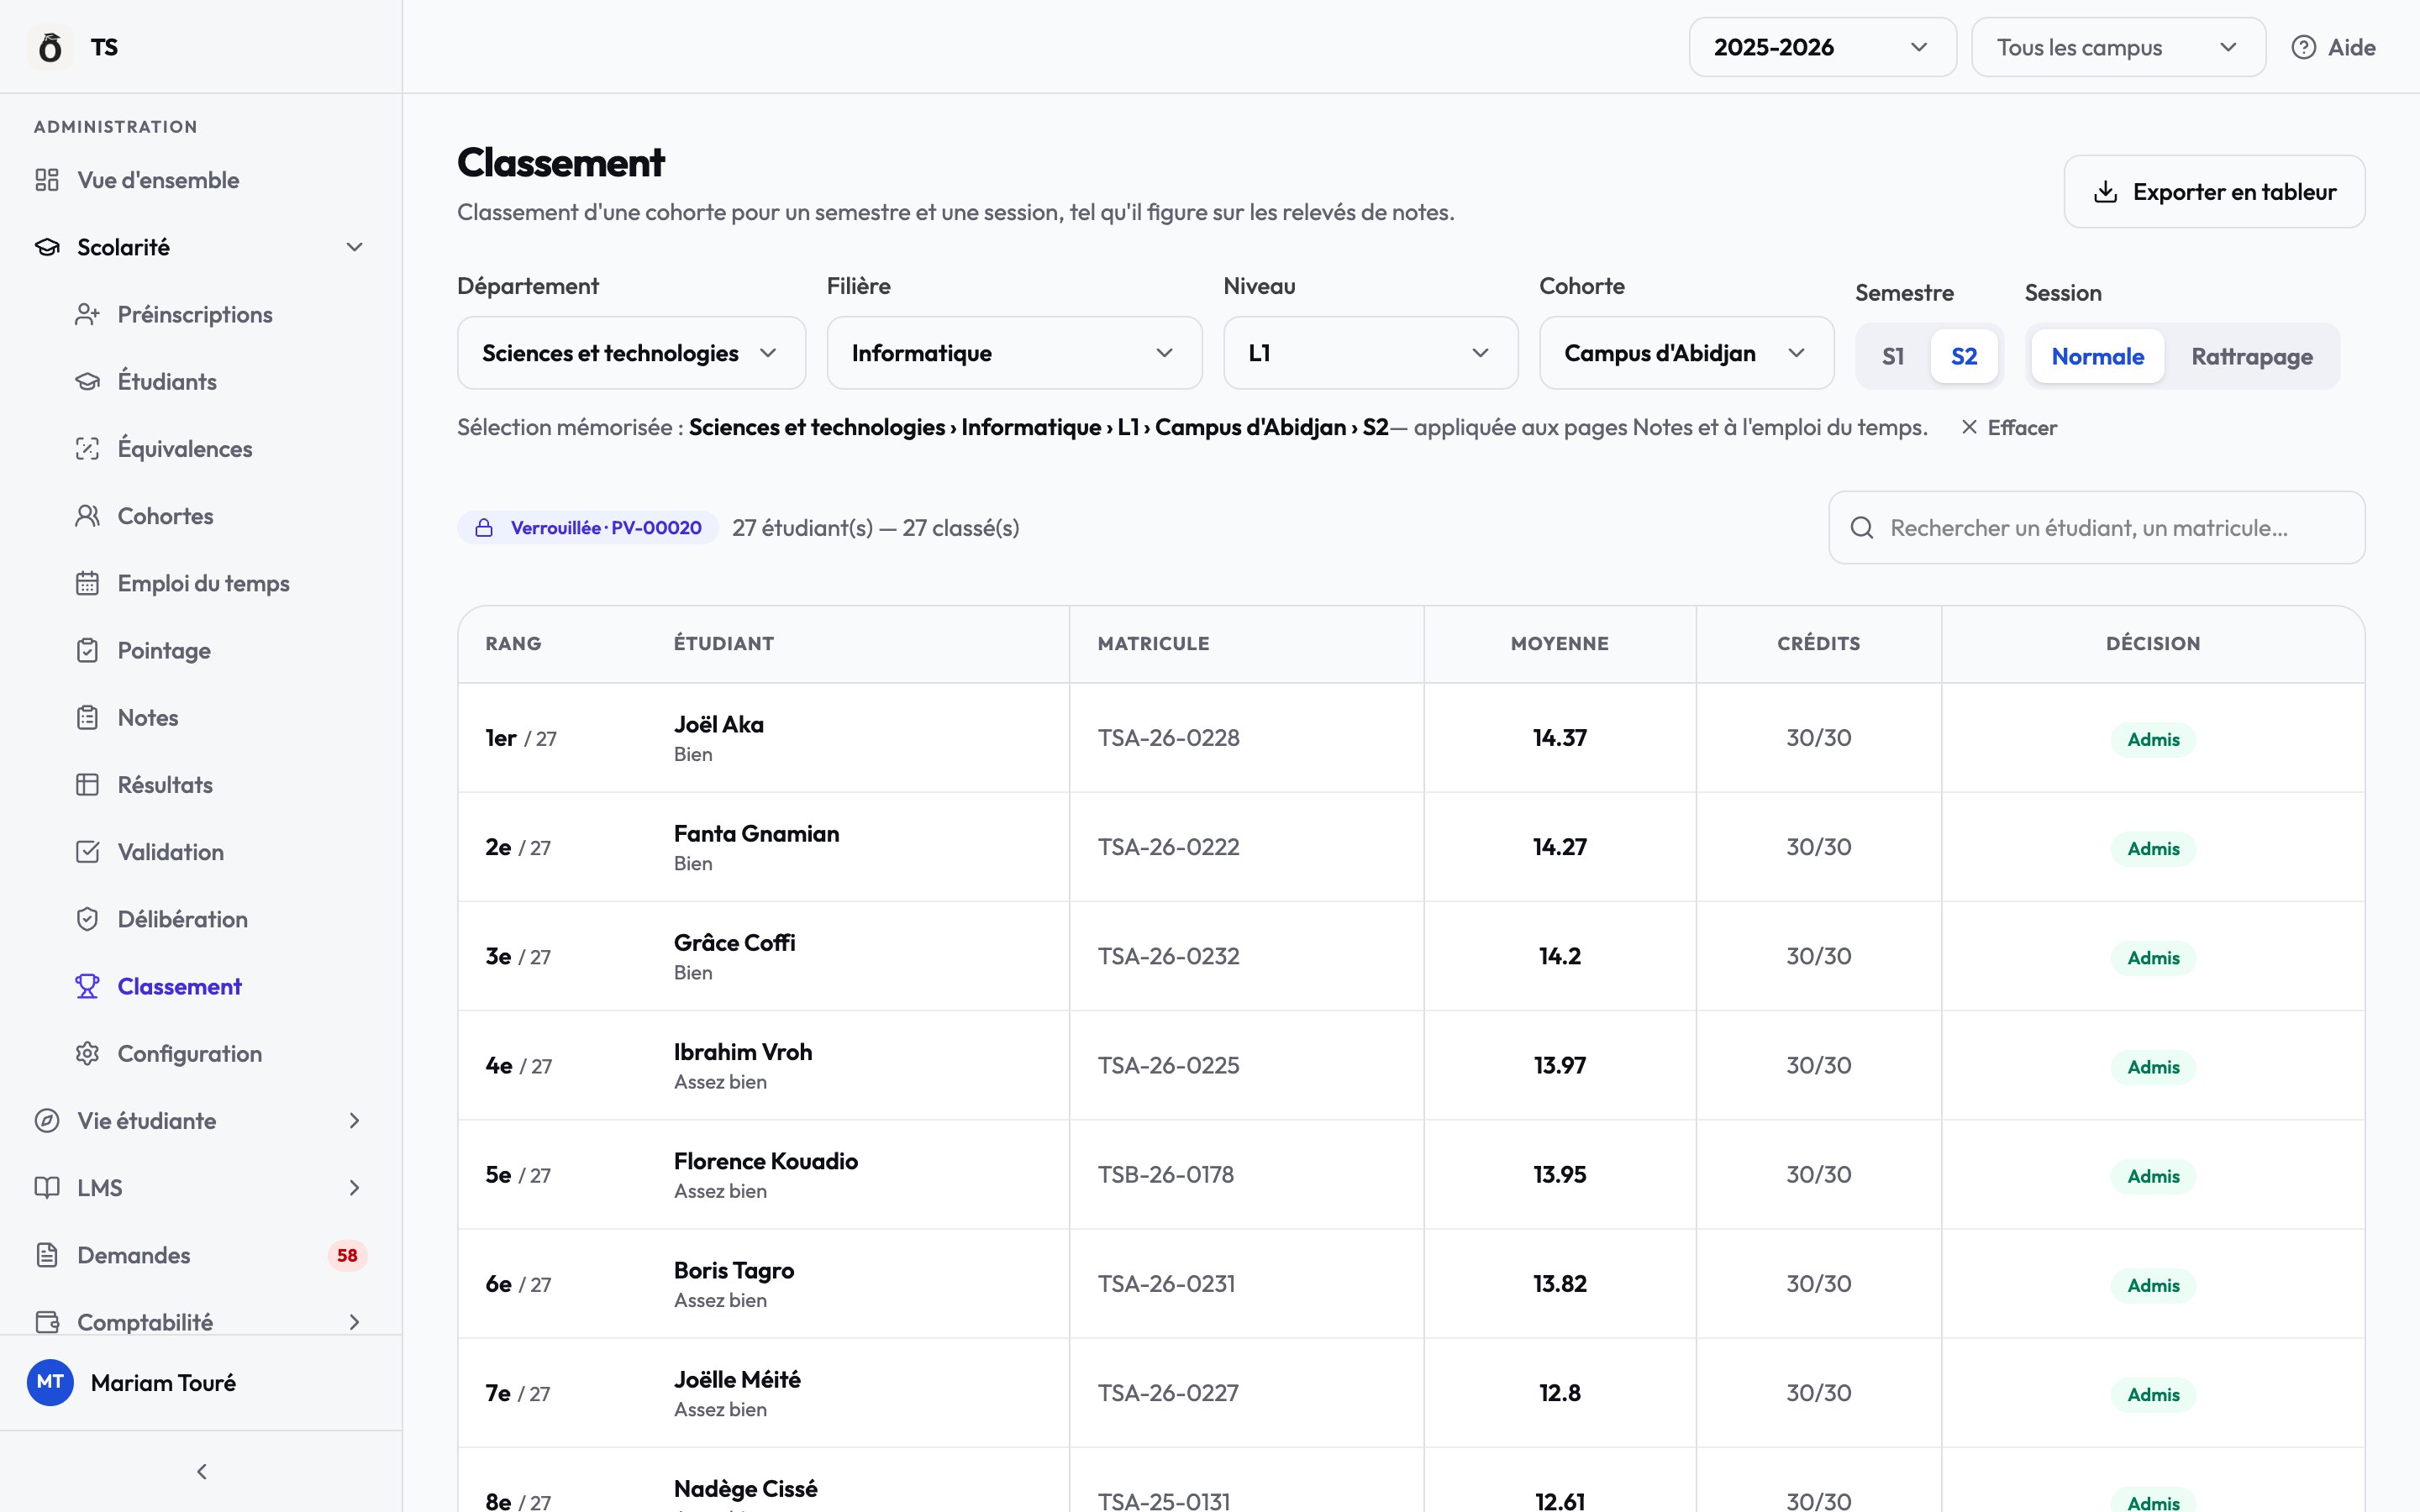Expand Comptabilité menu
The height and width of the screenshot is (1512, 2420).
[x=201, y=1322]
